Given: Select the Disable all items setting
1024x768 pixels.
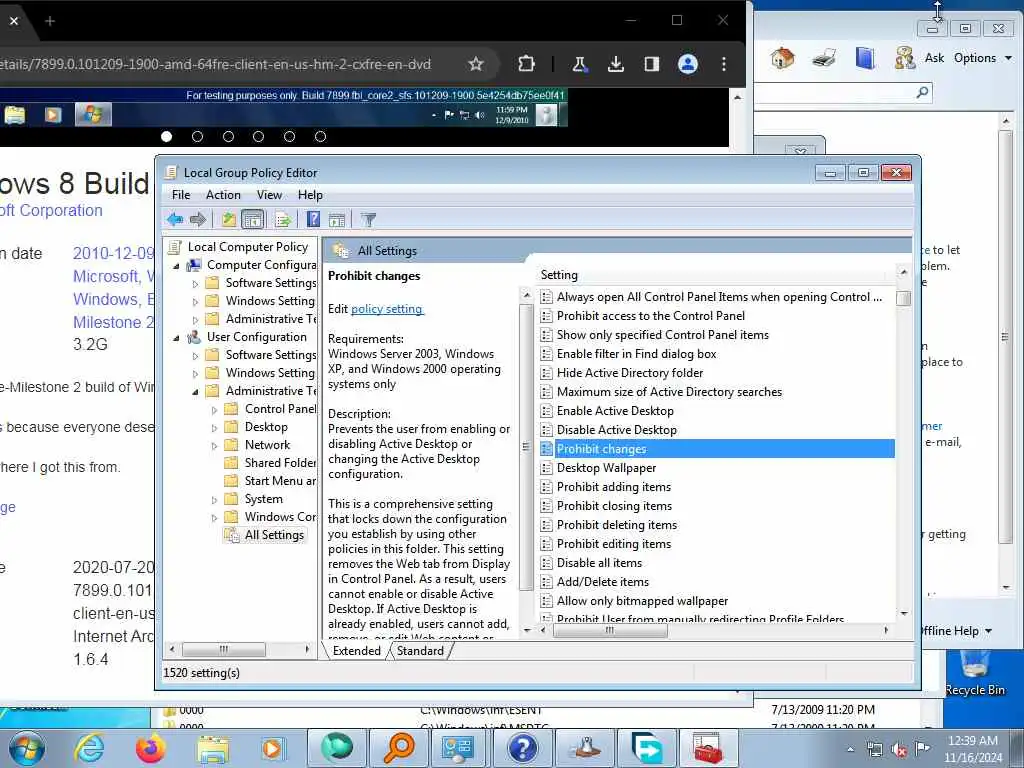Looking at the screenshot, I should (x=599, y=563).
